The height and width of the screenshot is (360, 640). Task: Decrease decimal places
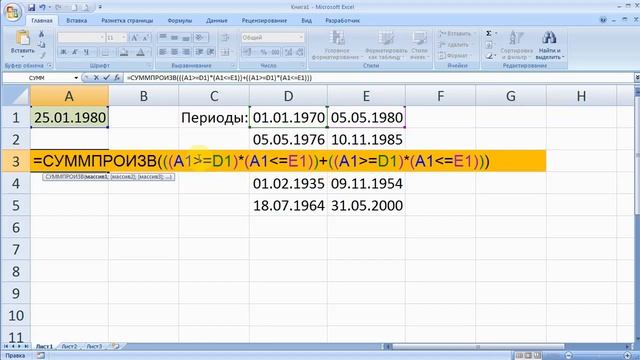(x=300, y=52)
